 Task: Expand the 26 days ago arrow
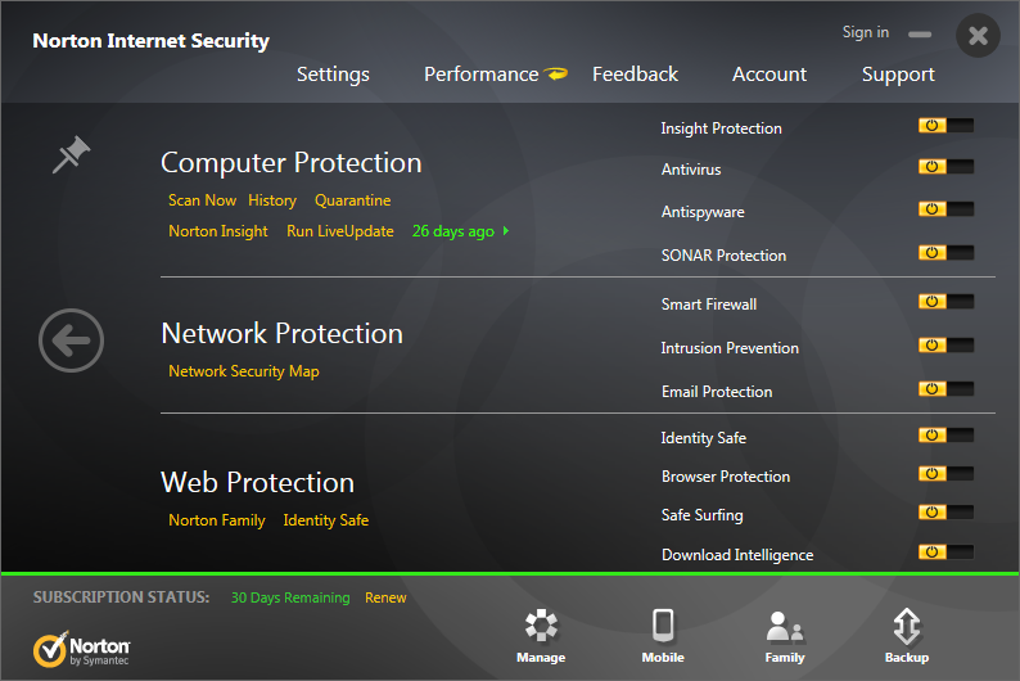point(506,231)
